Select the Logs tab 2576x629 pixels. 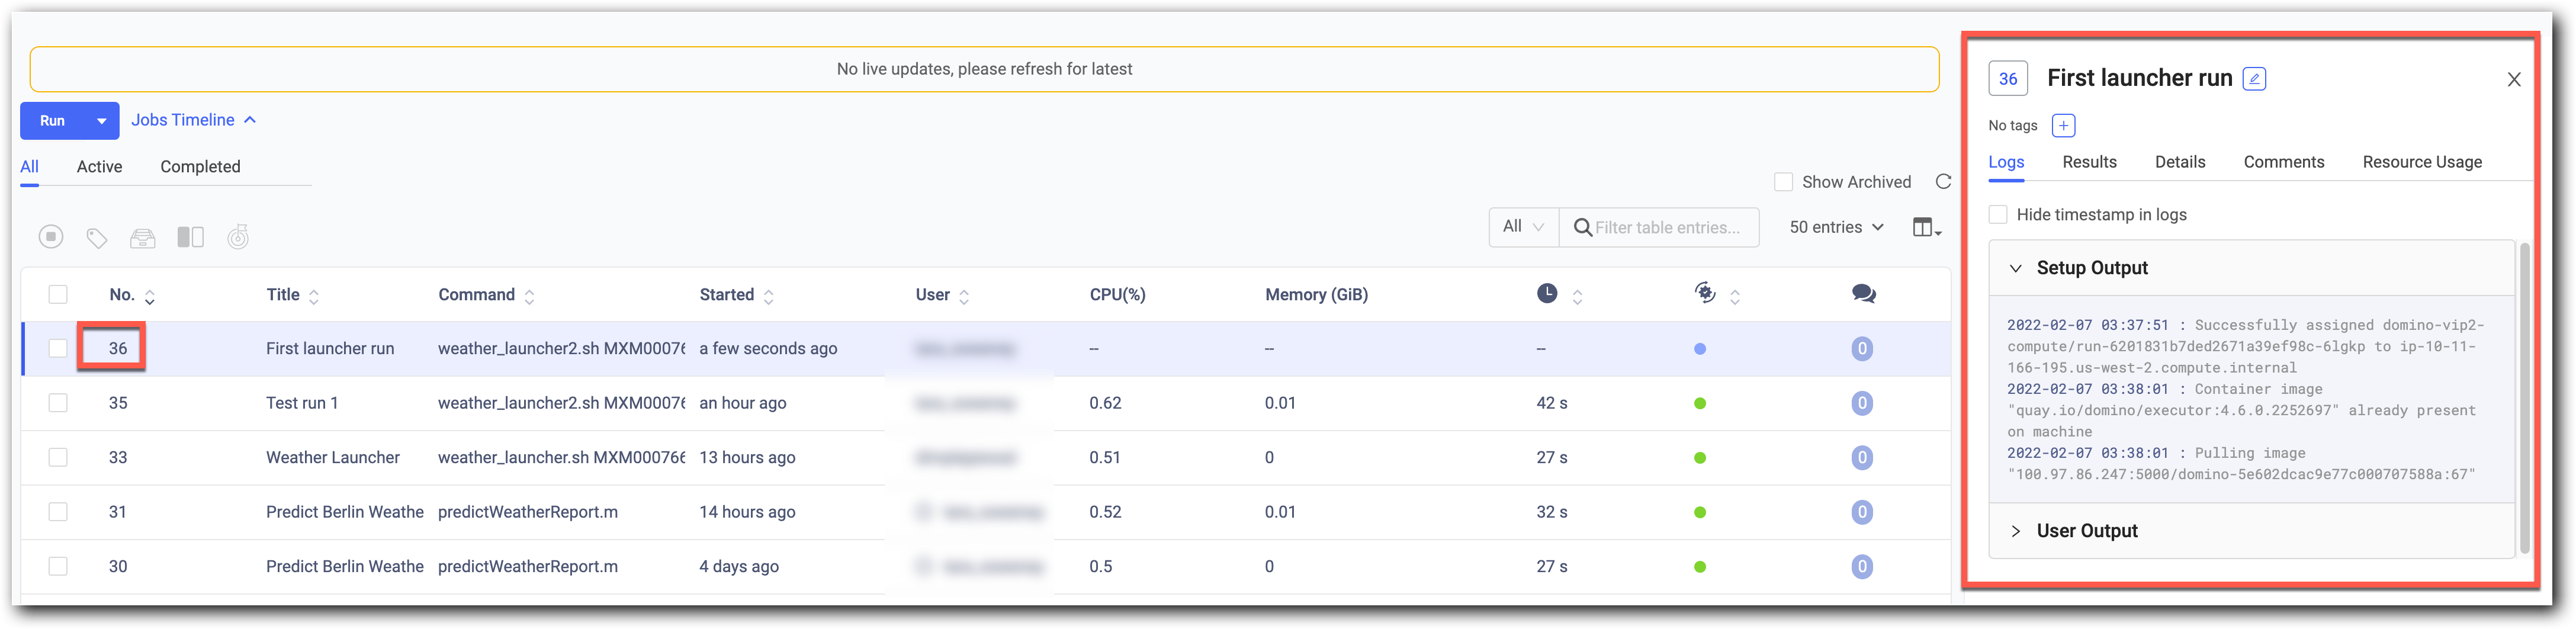point(2006,162)
